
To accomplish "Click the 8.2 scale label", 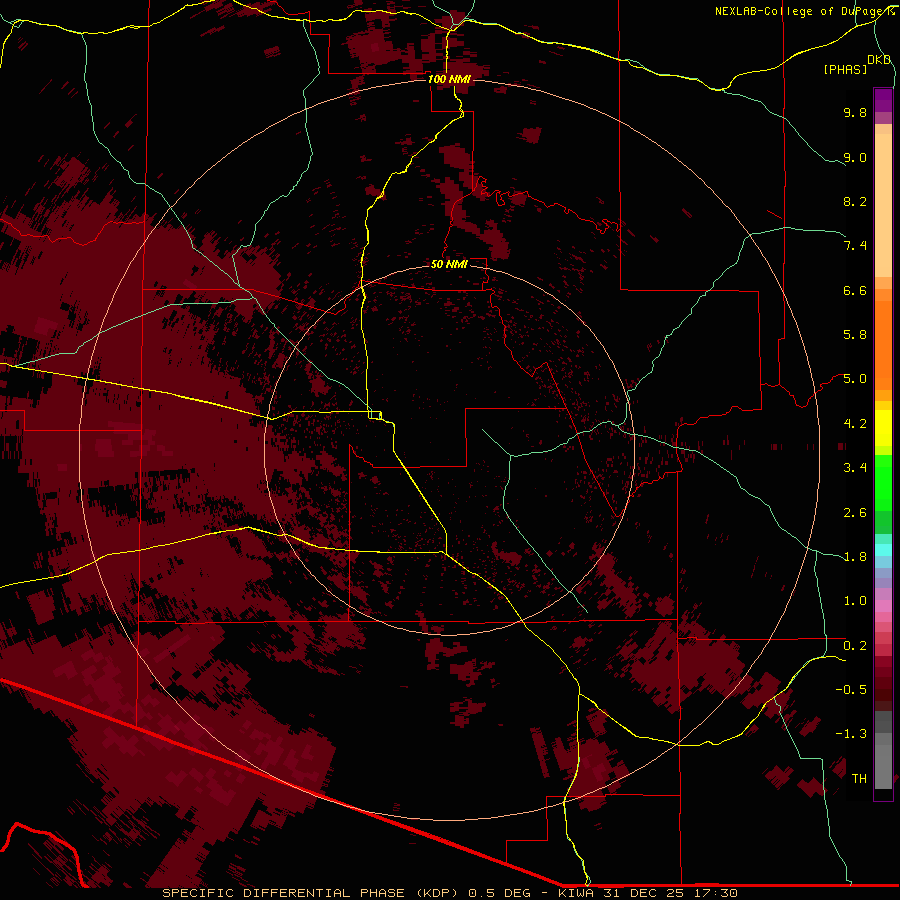I will [x=855, y=201].
